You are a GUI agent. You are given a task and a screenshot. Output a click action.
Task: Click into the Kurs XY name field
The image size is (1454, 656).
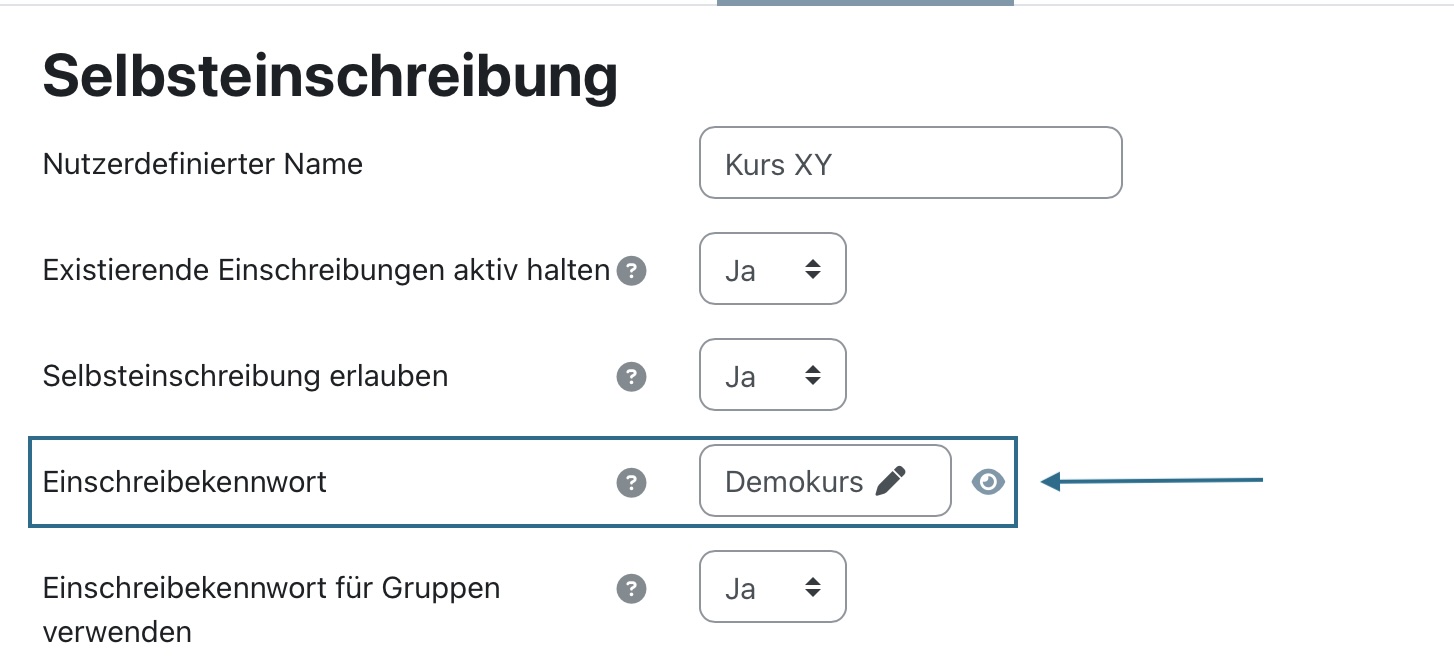[x=911, y=163]
